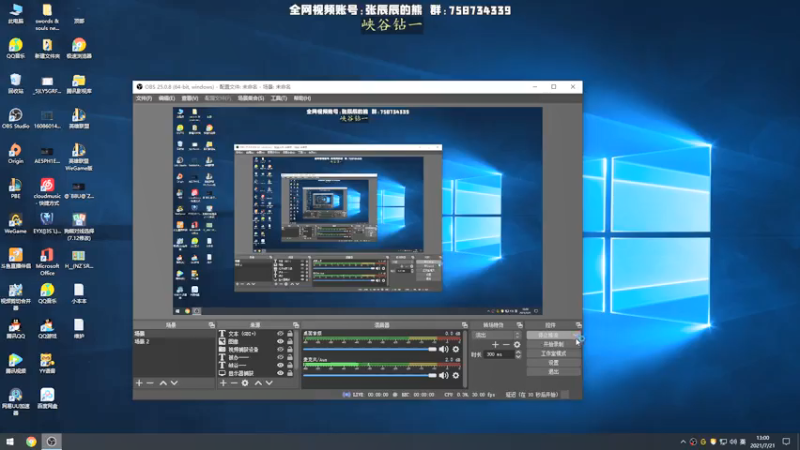Enable 工作室模式 studio mode
800x450 pixels.
tap(553, 354)
